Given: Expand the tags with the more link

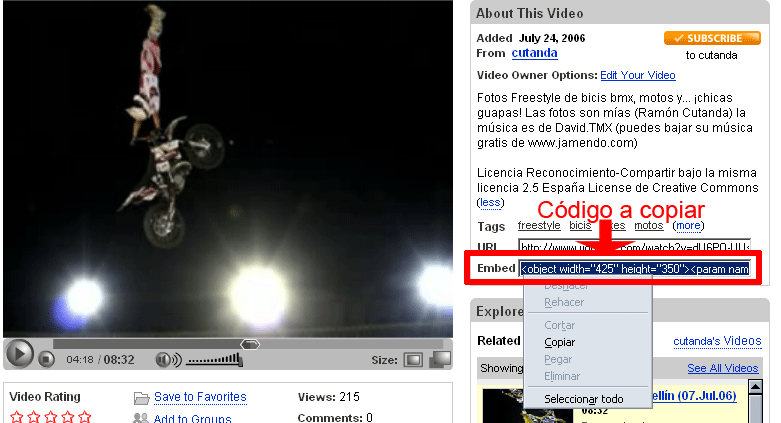Looking at the screenshot, I should pyautogui.click(x=688, y=226).
